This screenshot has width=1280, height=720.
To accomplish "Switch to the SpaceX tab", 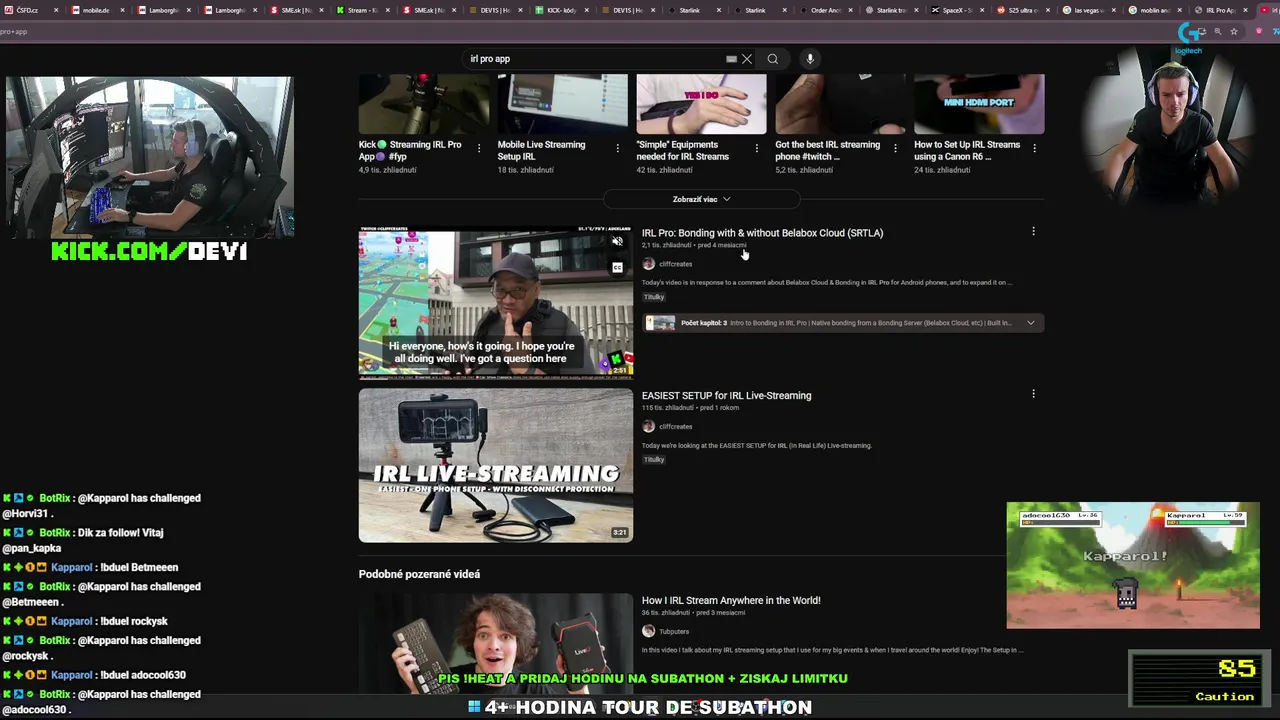I will 957,10.
